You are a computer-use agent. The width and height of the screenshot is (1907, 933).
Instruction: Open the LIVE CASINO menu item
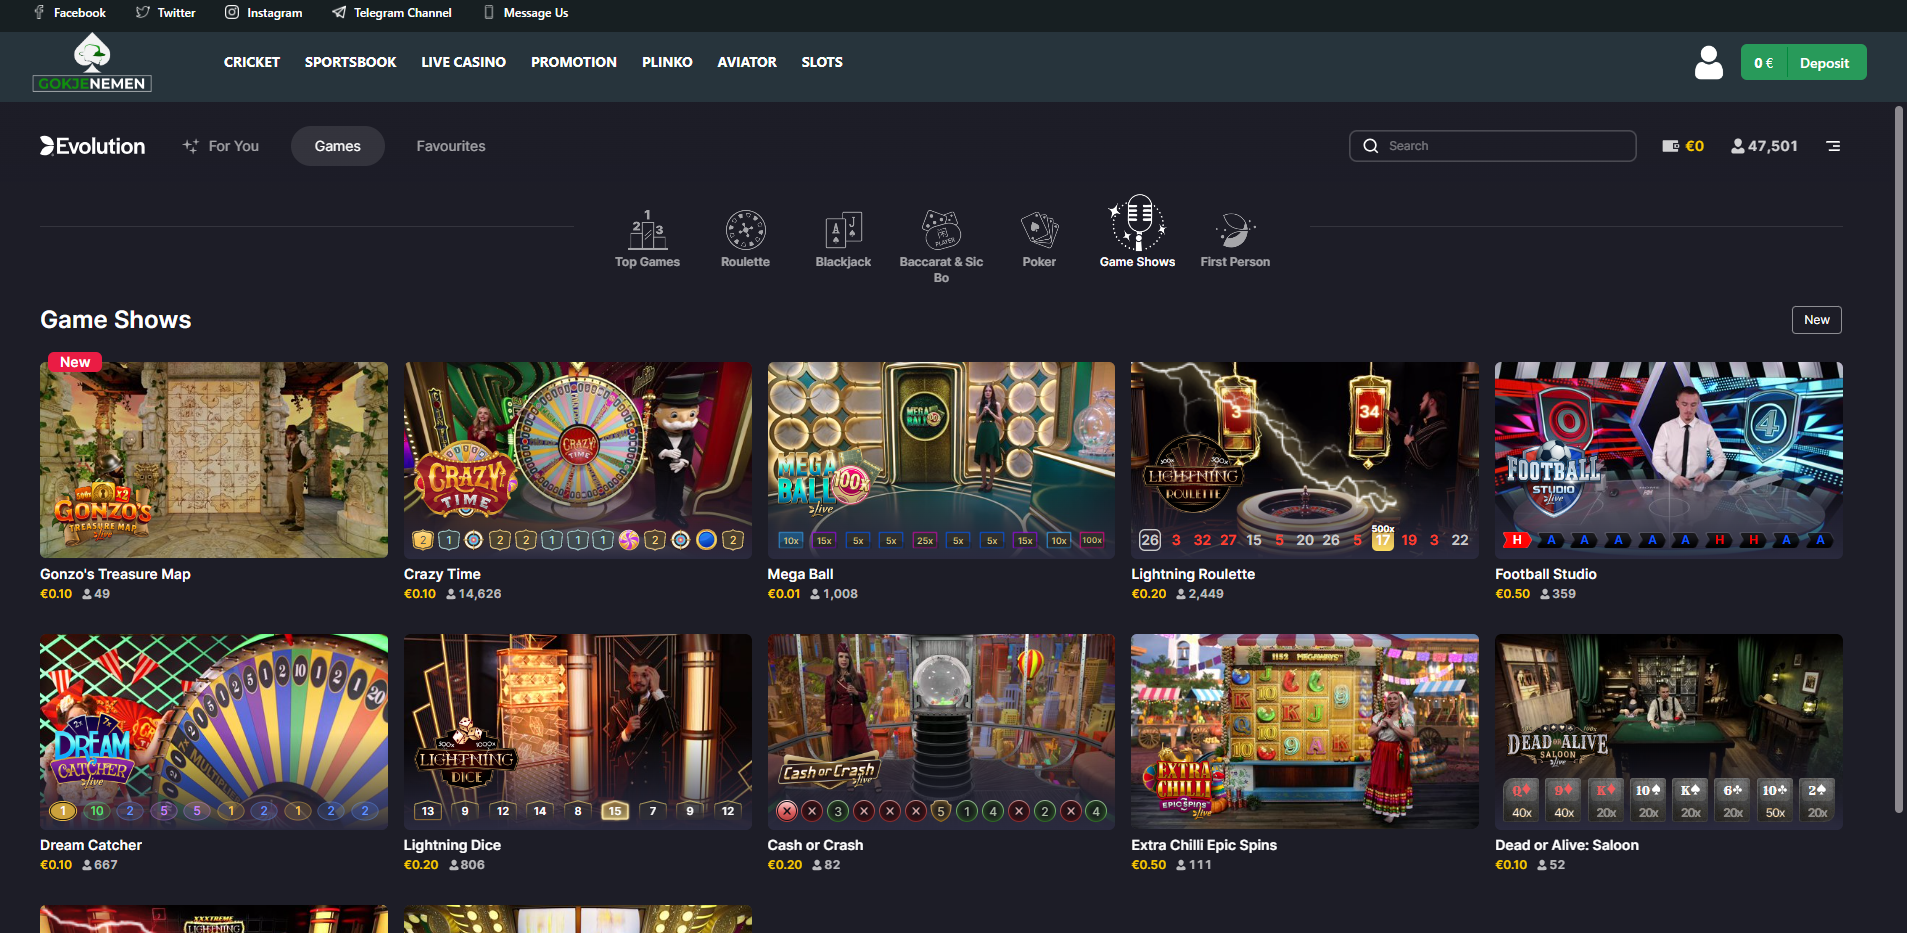coord(463,62)
